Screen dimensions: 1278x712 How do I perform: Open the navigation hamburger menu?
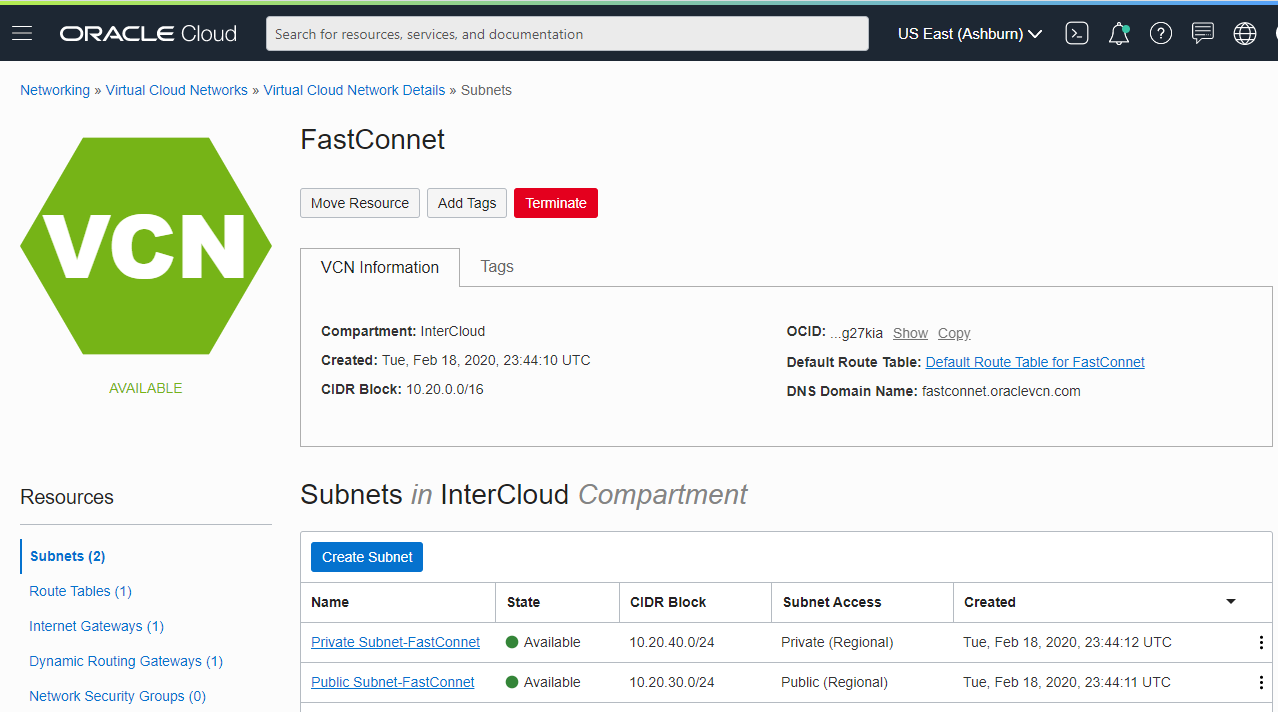coord(21,32)
